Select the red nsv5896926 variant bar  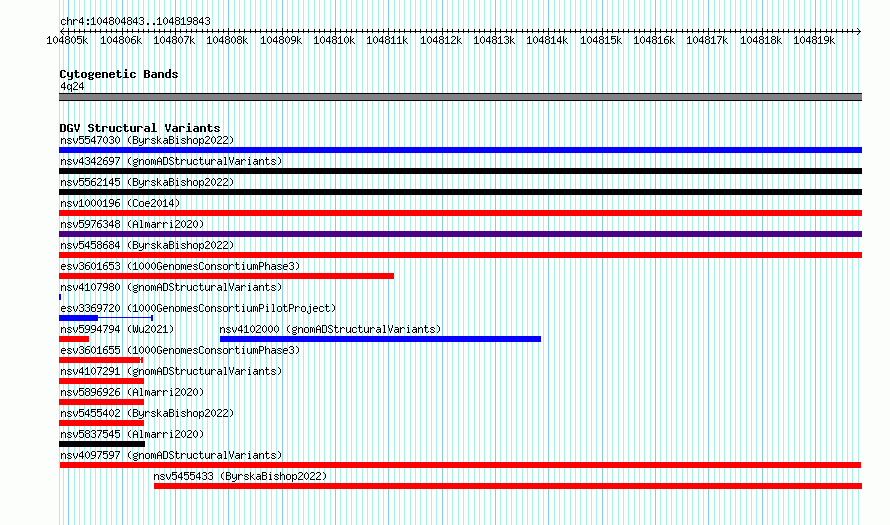(102, 402)
